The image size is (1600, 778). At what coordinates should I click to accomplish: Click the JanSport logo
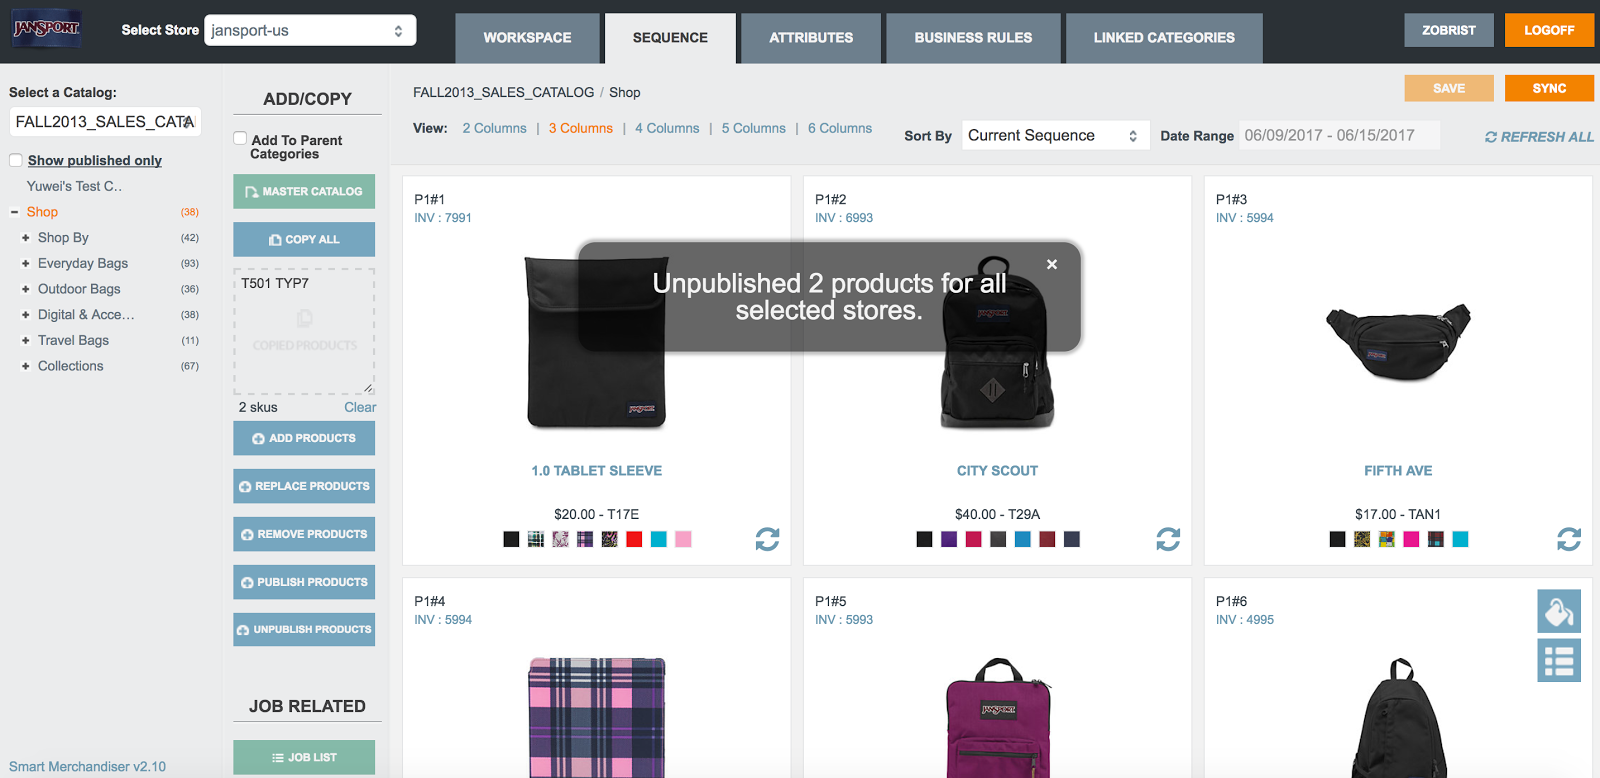pos(47,29)
